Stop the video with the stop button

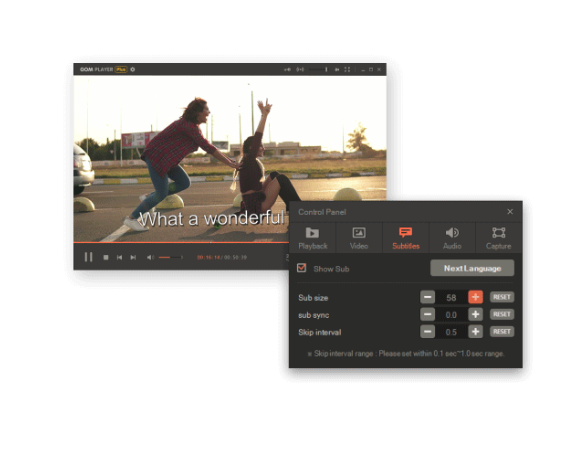coord(106,257)
